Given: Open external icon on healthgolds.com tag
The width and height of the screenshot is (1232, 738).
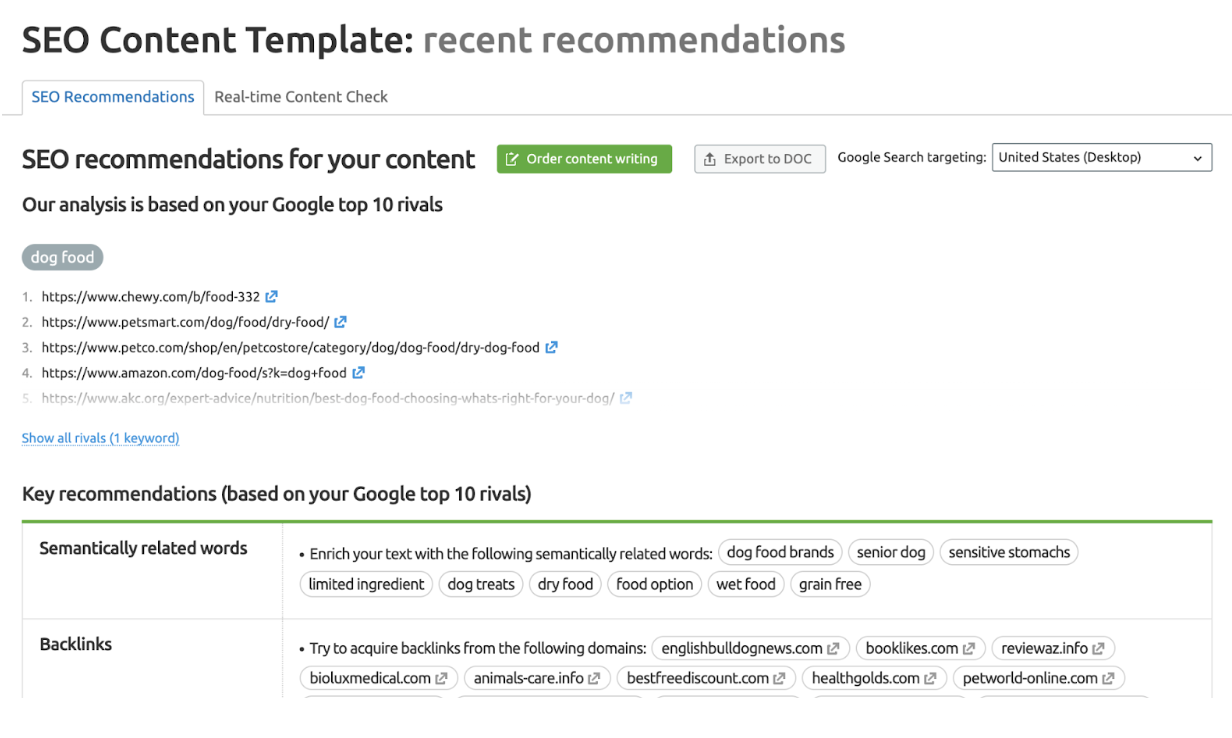Looking at the screenshot, I should coord(930,679).
